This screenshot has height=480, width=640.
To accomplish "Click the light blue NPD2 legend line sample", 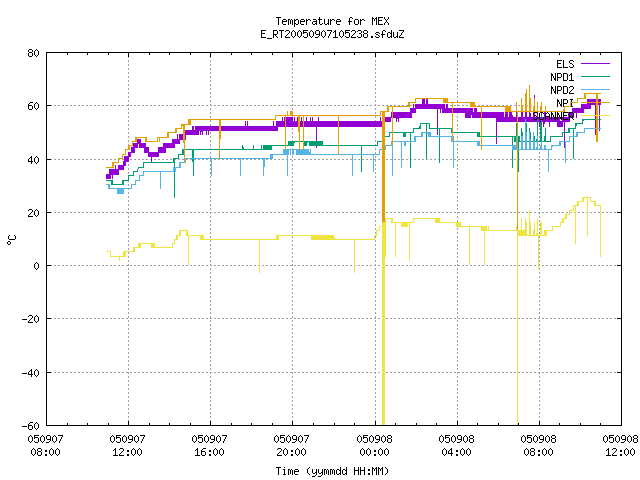I will coord(595,89).
